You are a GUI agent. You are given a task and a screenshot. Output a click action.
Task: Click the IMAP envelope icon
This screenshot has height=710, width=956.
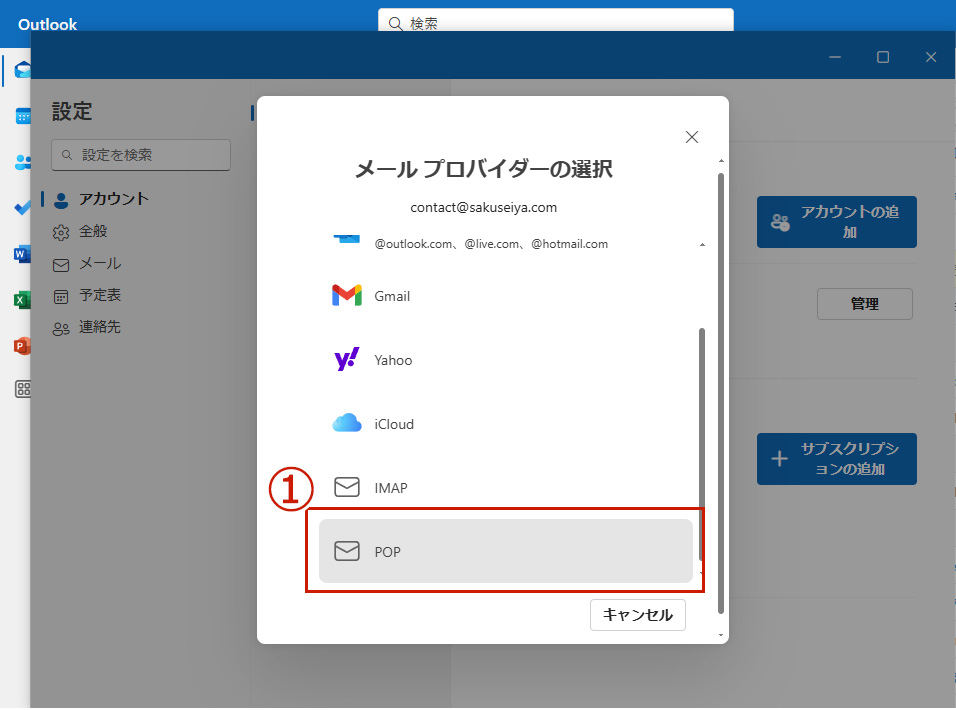tap(347, 487)
